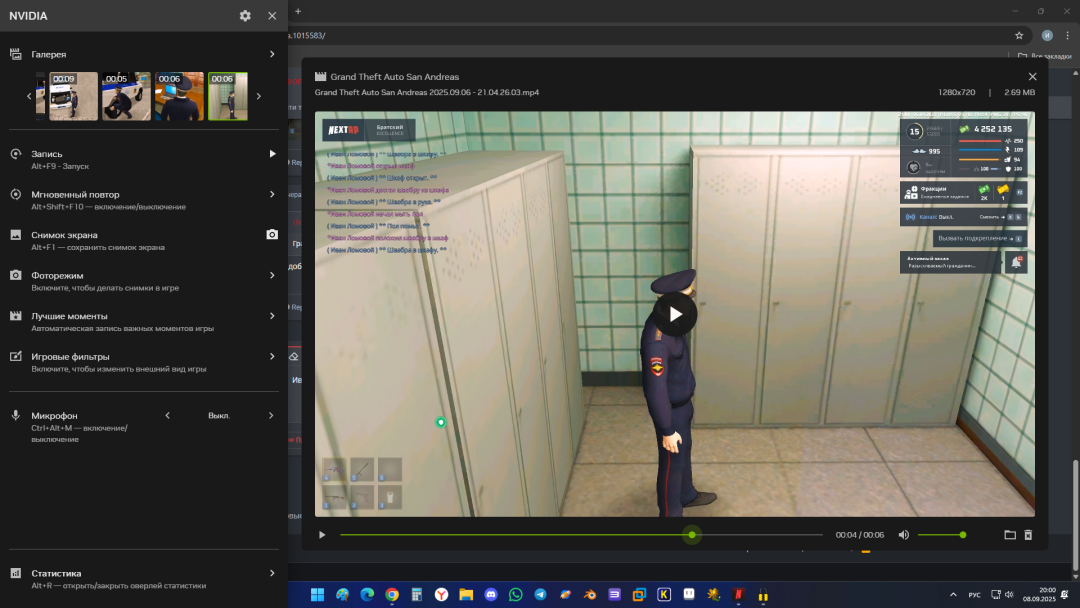
Task: Show next gallery thumbnails arrow
Action: click(x=259, y=96)
